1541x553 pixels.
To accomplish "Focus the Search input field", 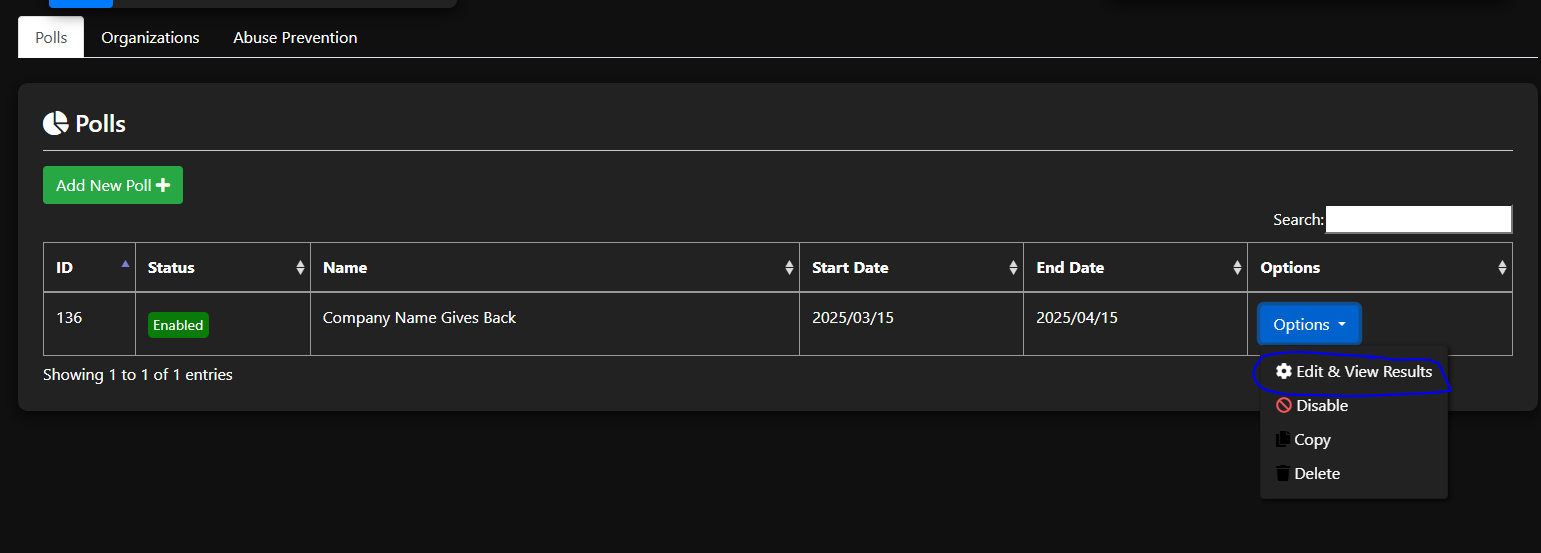I will point(1418,220).
